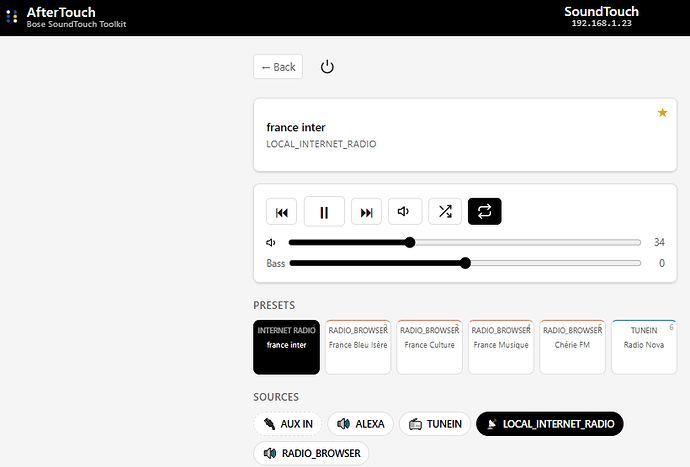This screenshot has height=467, width=690.
Task: Select the Chérie FM preset
Action: point(572,347)
